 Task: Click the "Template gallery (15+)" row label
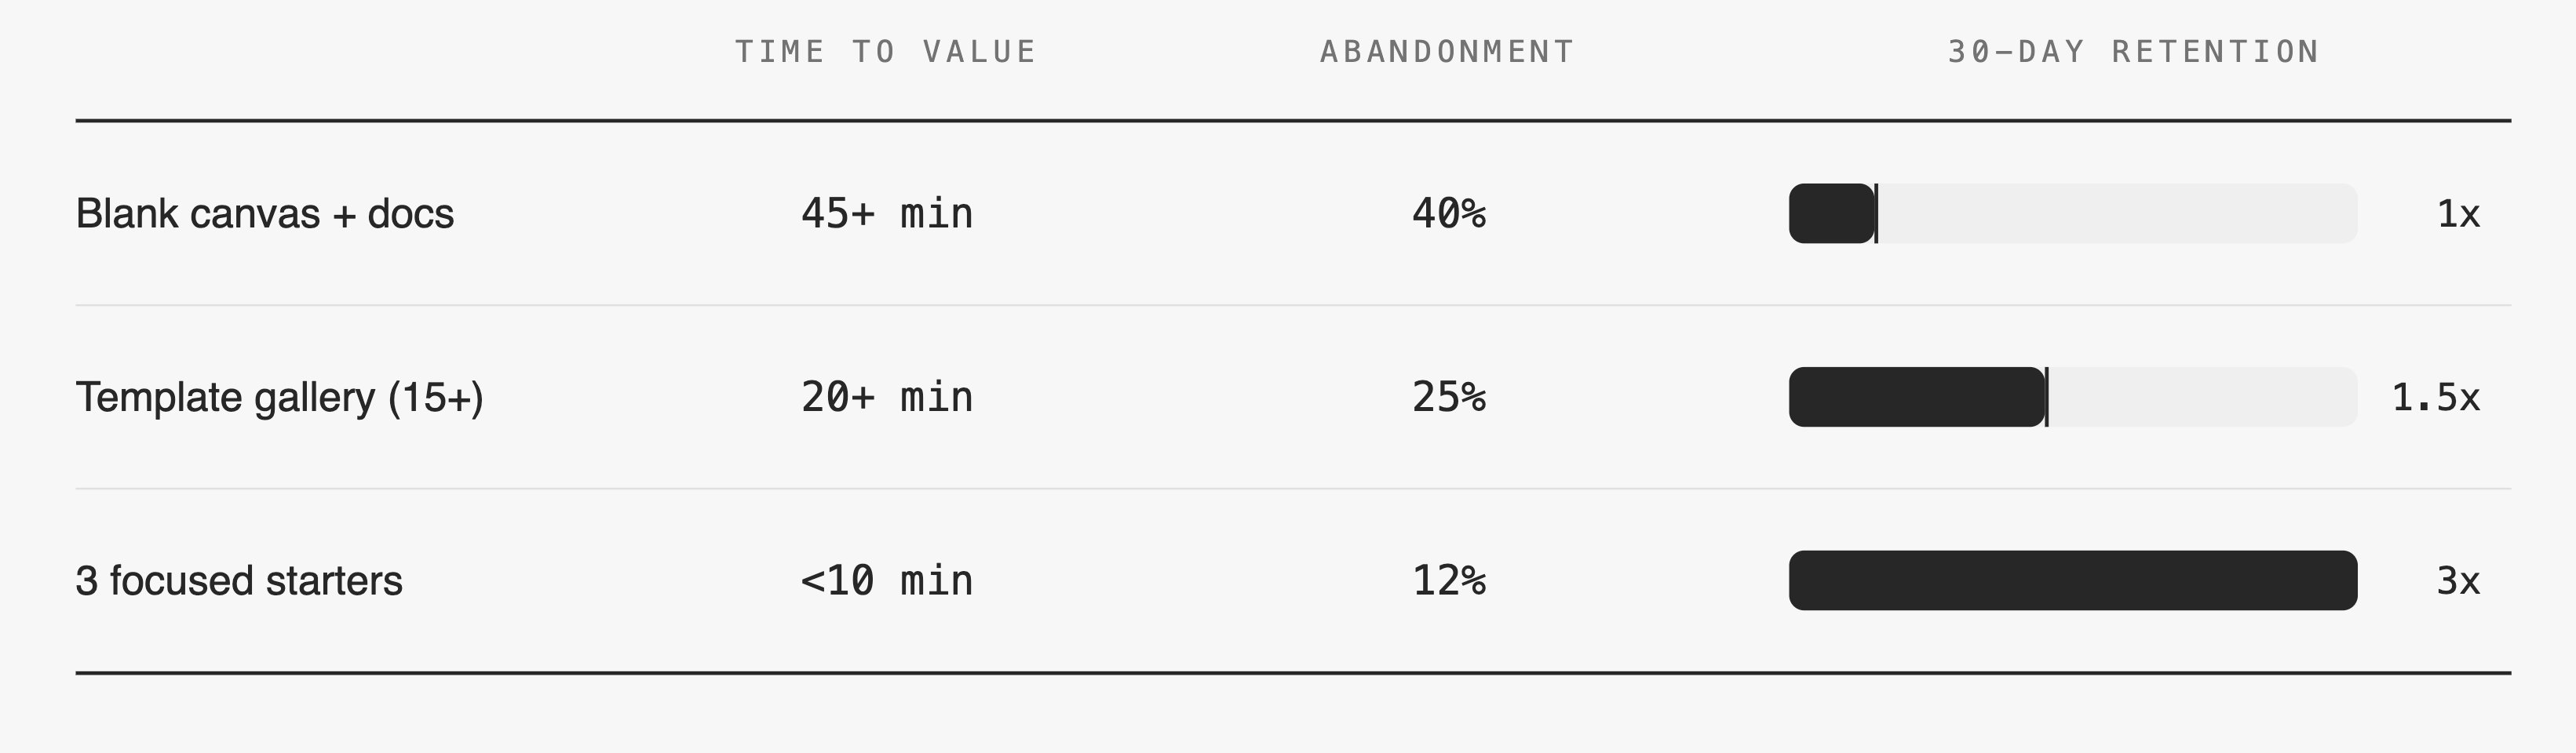(279, 398)
